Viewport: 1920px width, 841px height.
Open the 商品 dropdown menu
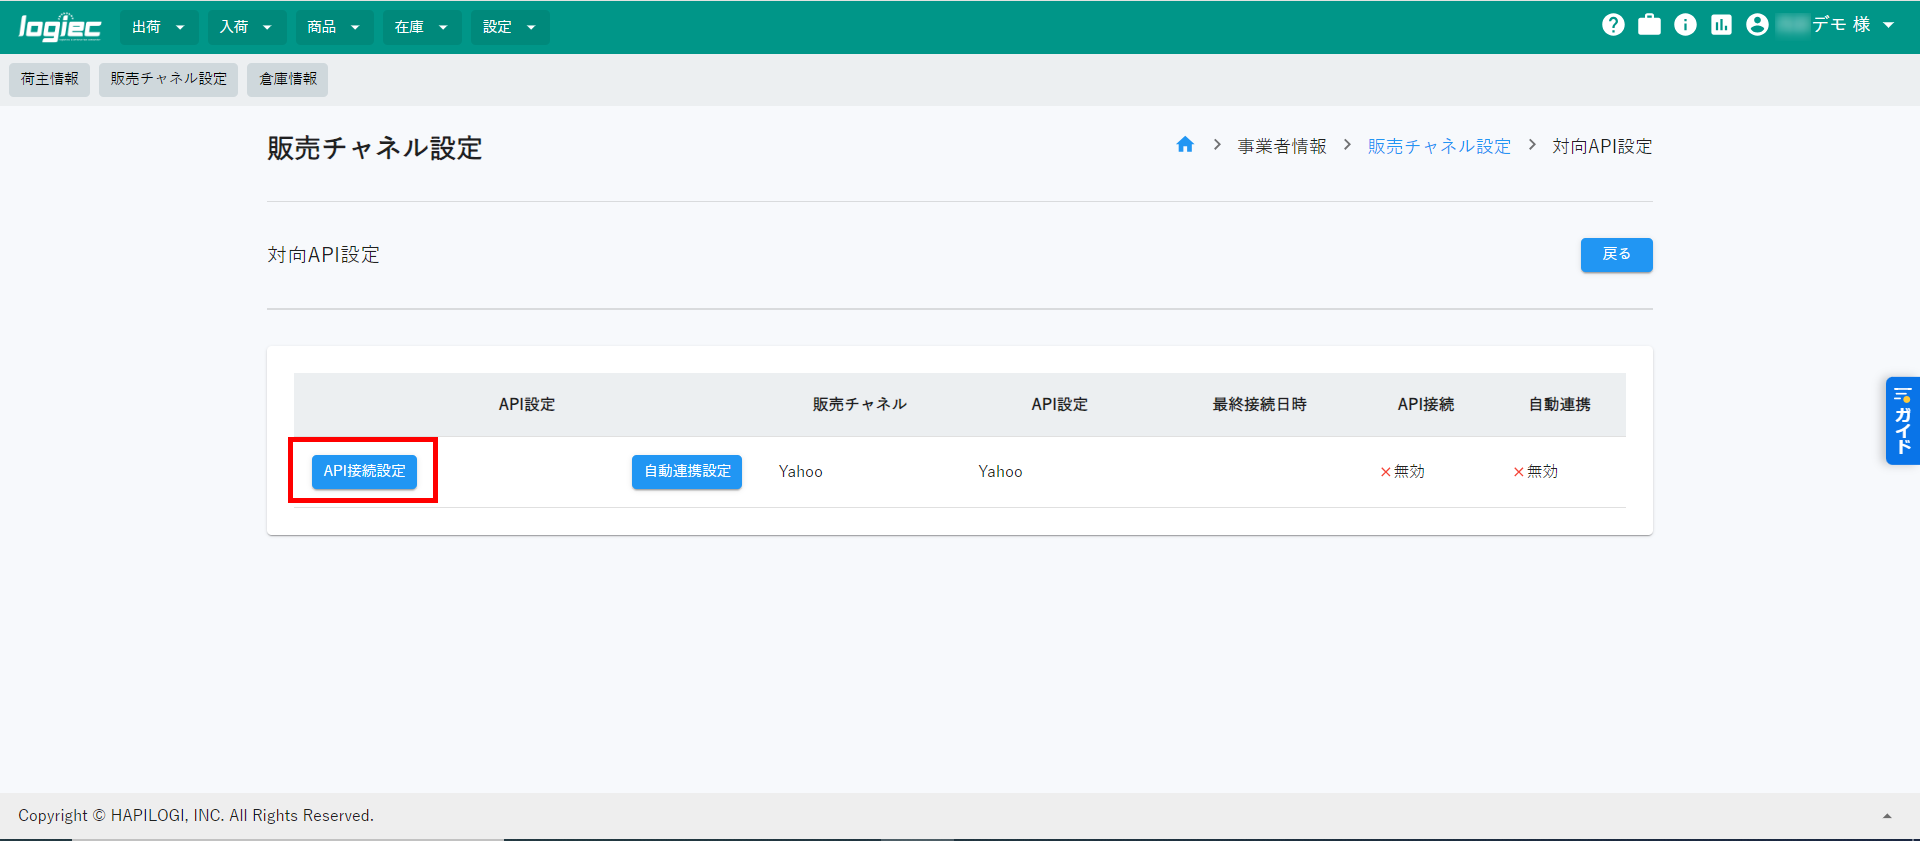pyautogui.click(x=334, y=27)
